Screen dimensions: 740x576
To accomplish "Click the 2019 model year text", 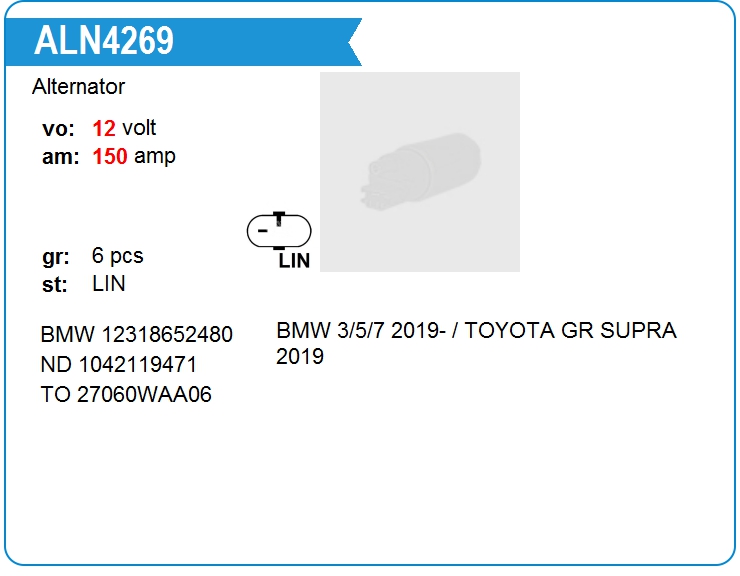I will [300, 356].
